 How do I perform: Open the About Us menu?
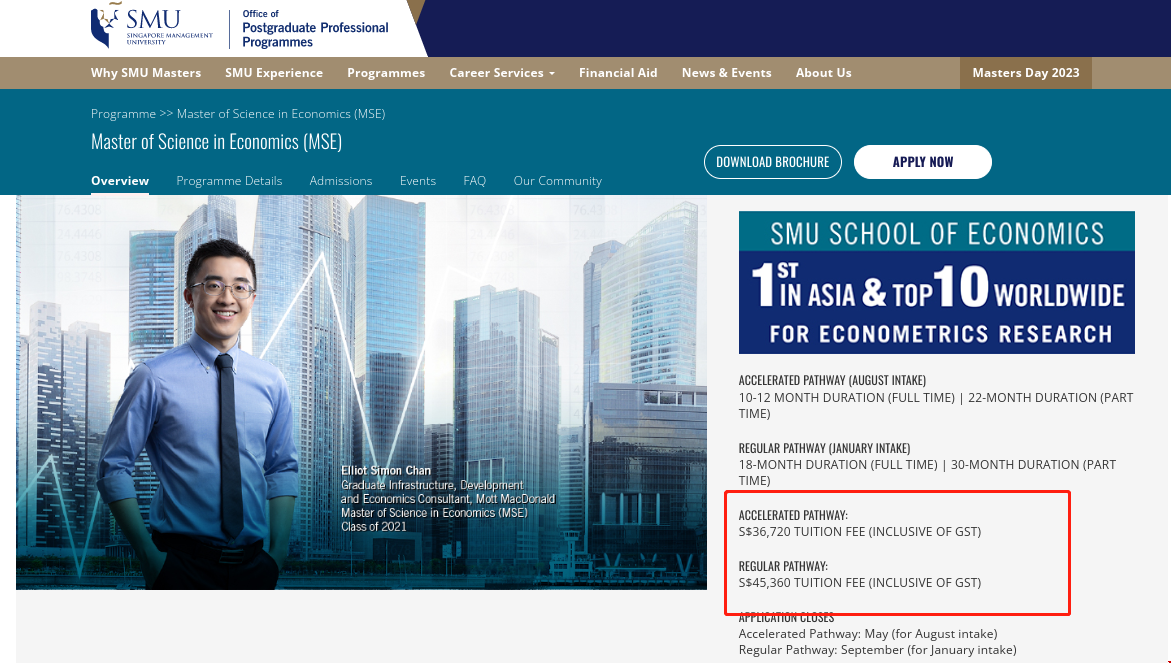[x=823, y=73]
